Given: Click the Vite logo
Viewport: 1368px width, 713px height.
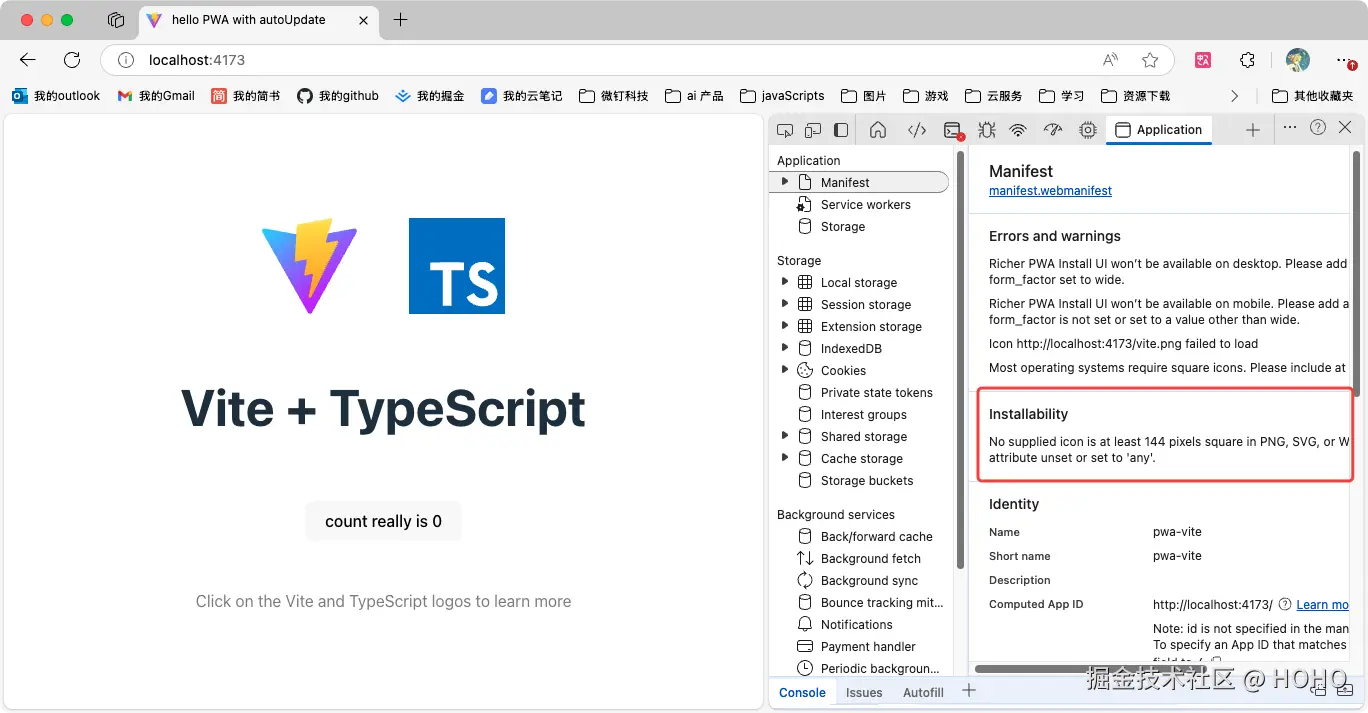Looking at the screenshot, I should [x=310, y=266].
